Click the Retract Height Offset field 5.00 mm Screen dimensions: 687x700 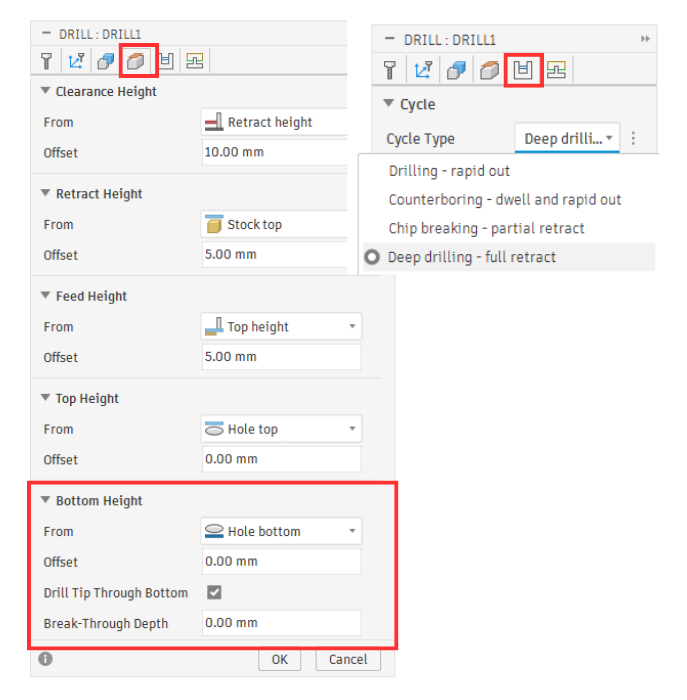274,254
